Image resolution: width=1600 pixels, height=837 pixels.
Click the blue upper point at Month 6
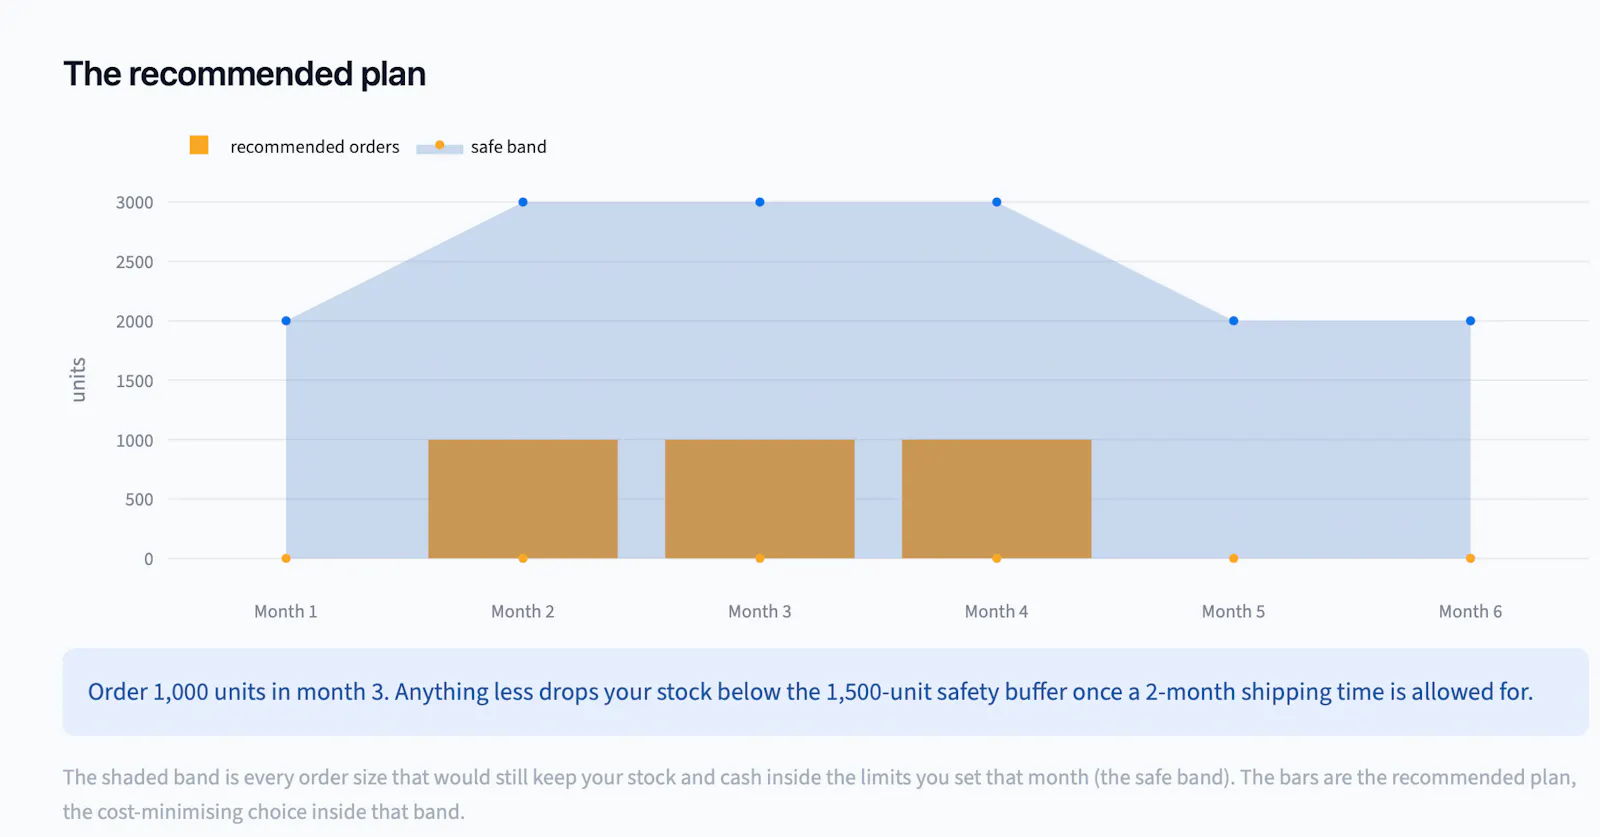pos(1471,321)
